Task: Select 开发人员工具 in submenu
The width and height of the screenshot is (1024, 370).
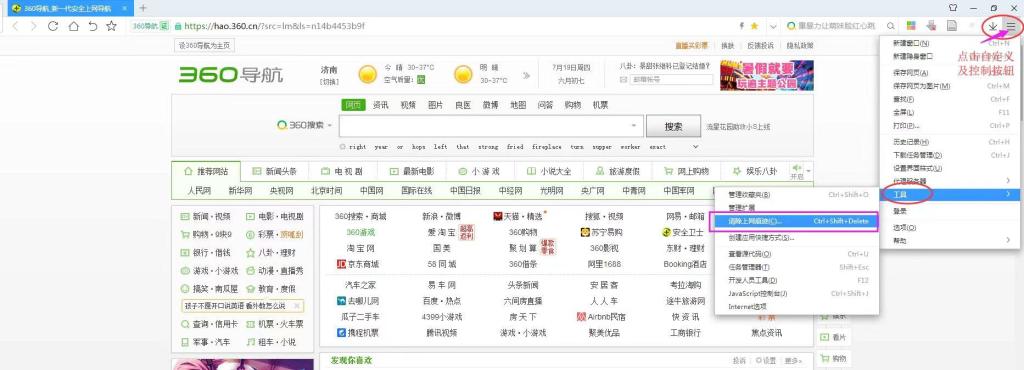Action: tap(796, 280)
